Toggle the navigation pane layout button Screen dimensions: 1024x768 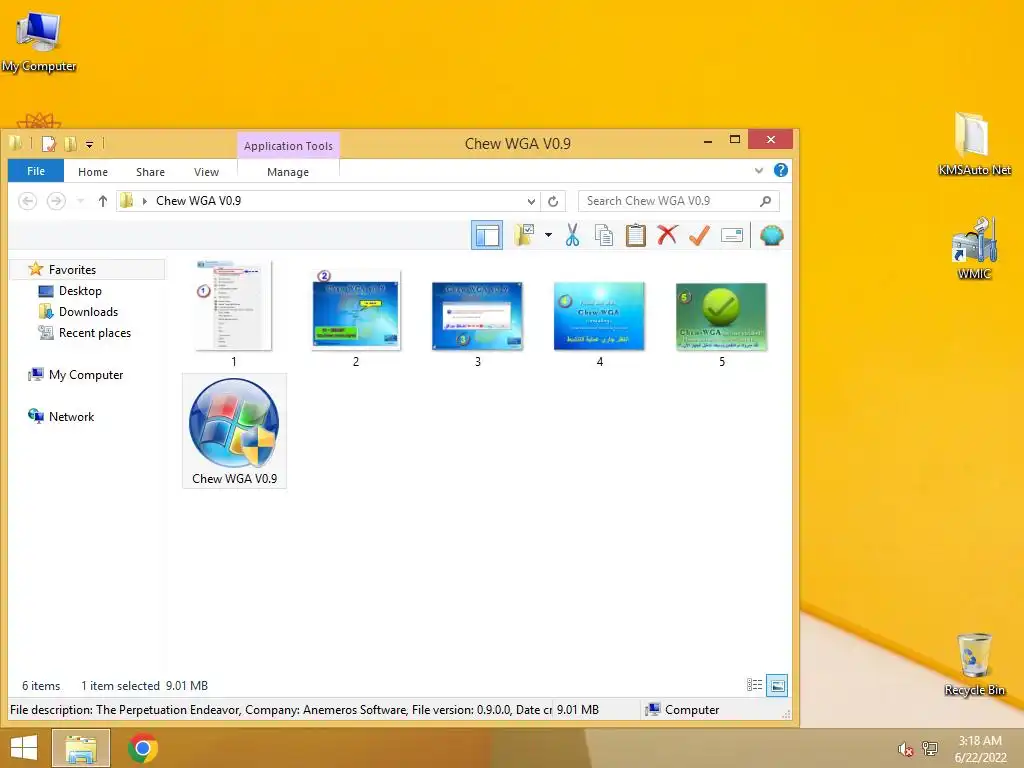[487, 235]
